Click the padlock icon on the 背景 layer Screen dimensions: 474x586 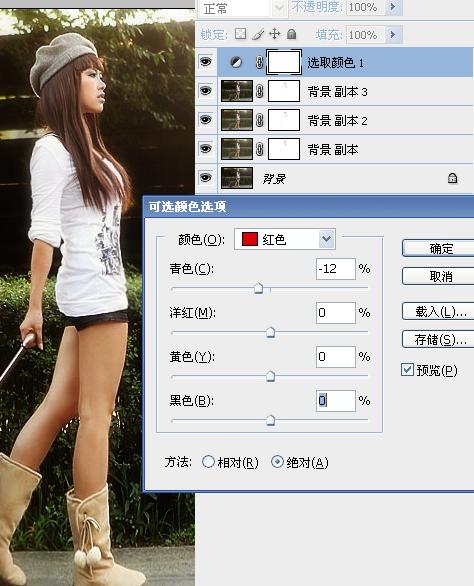pos(452,178)
